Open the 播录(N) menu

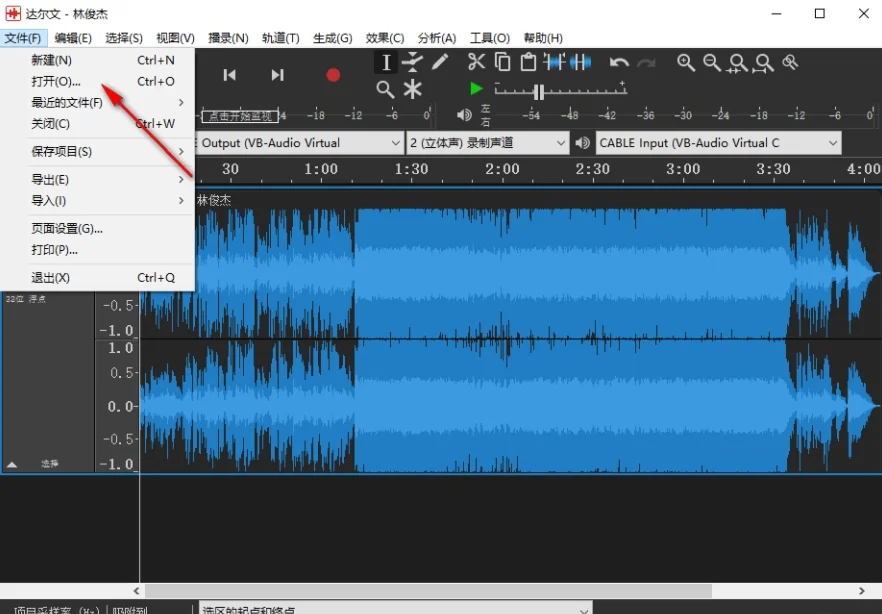click(228, 38)
